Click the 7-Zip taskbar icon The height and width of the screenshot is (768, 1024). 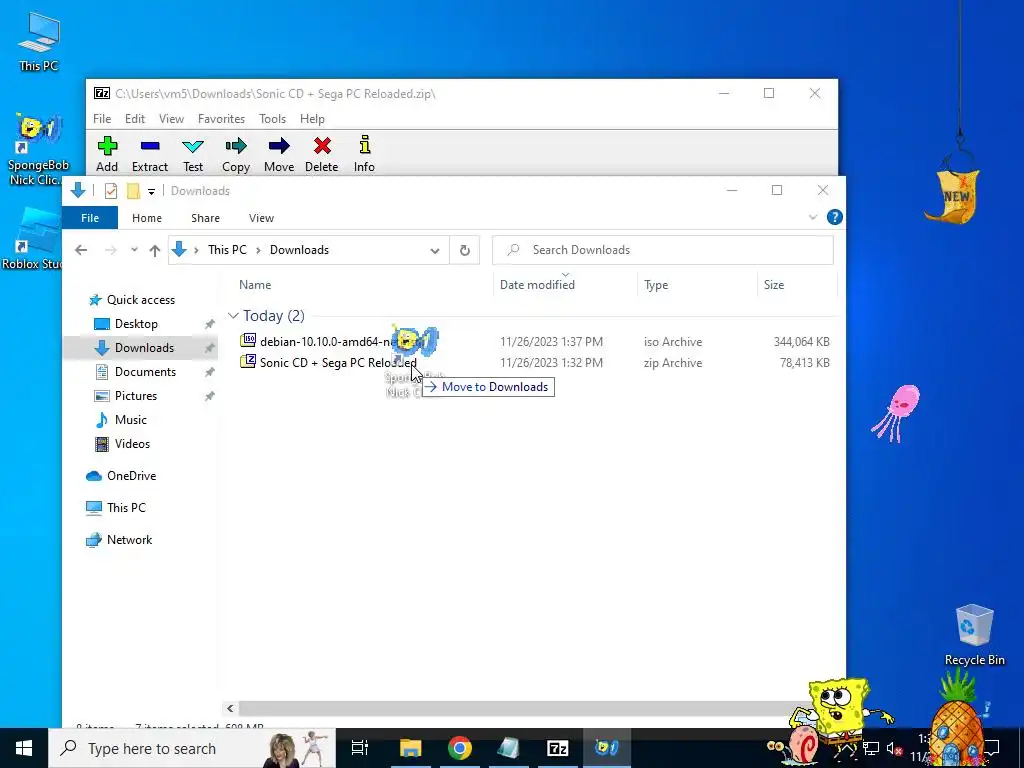pyautogui.click(x=557, y=748)
